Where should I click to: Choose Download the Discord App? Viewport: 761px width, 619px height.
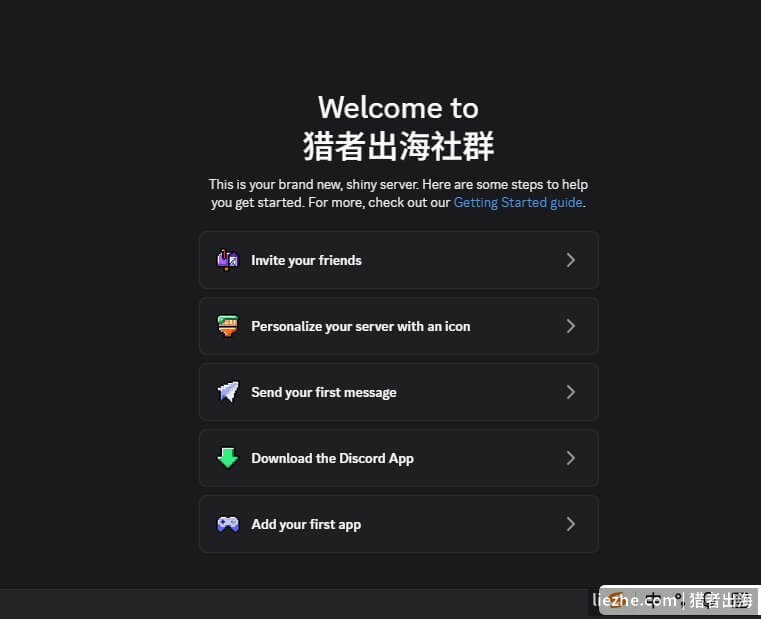(332, 458)
